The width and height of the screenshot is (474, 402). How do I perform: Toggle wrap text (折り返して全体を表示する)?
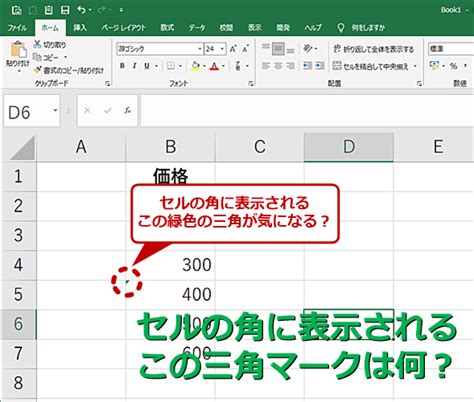click(373, 49)
